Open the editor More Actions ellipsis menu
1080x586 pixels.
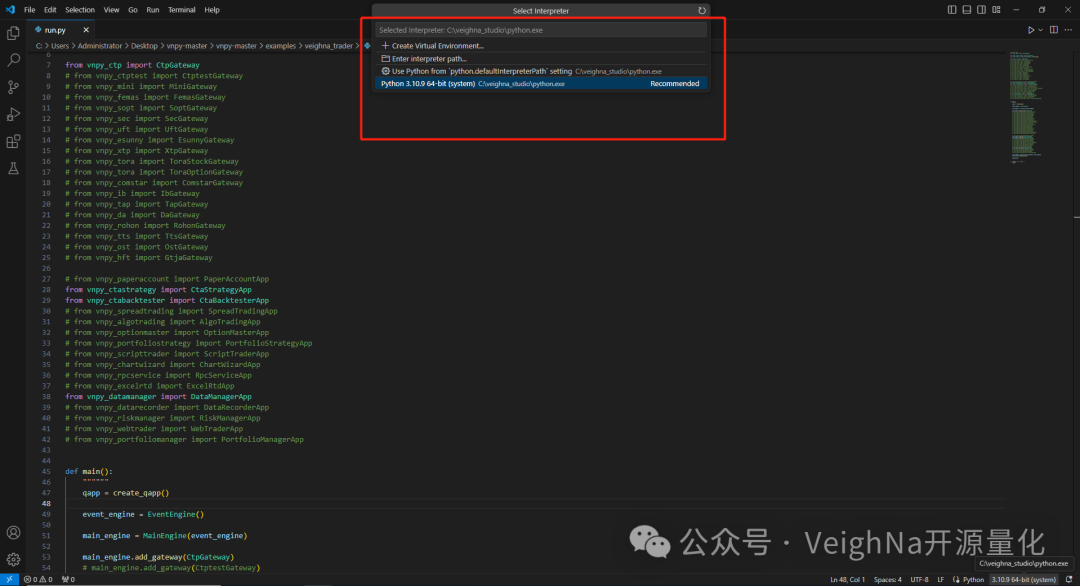(1069, 30)
